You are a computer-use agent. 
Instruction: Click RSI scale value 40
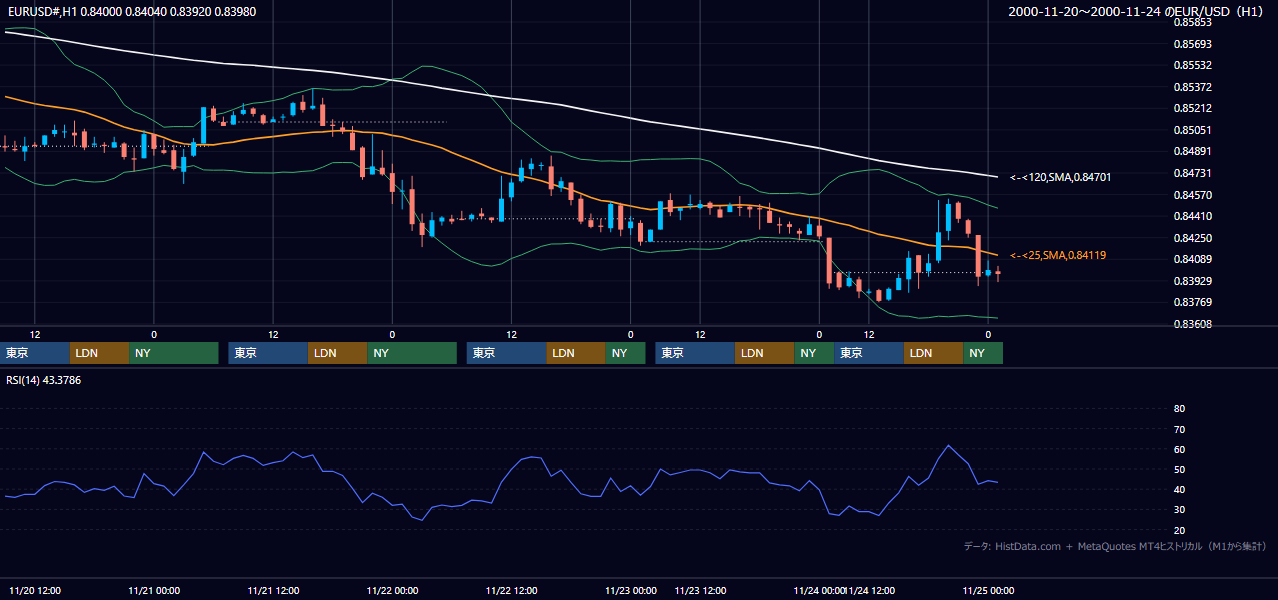coord(1179,490)
